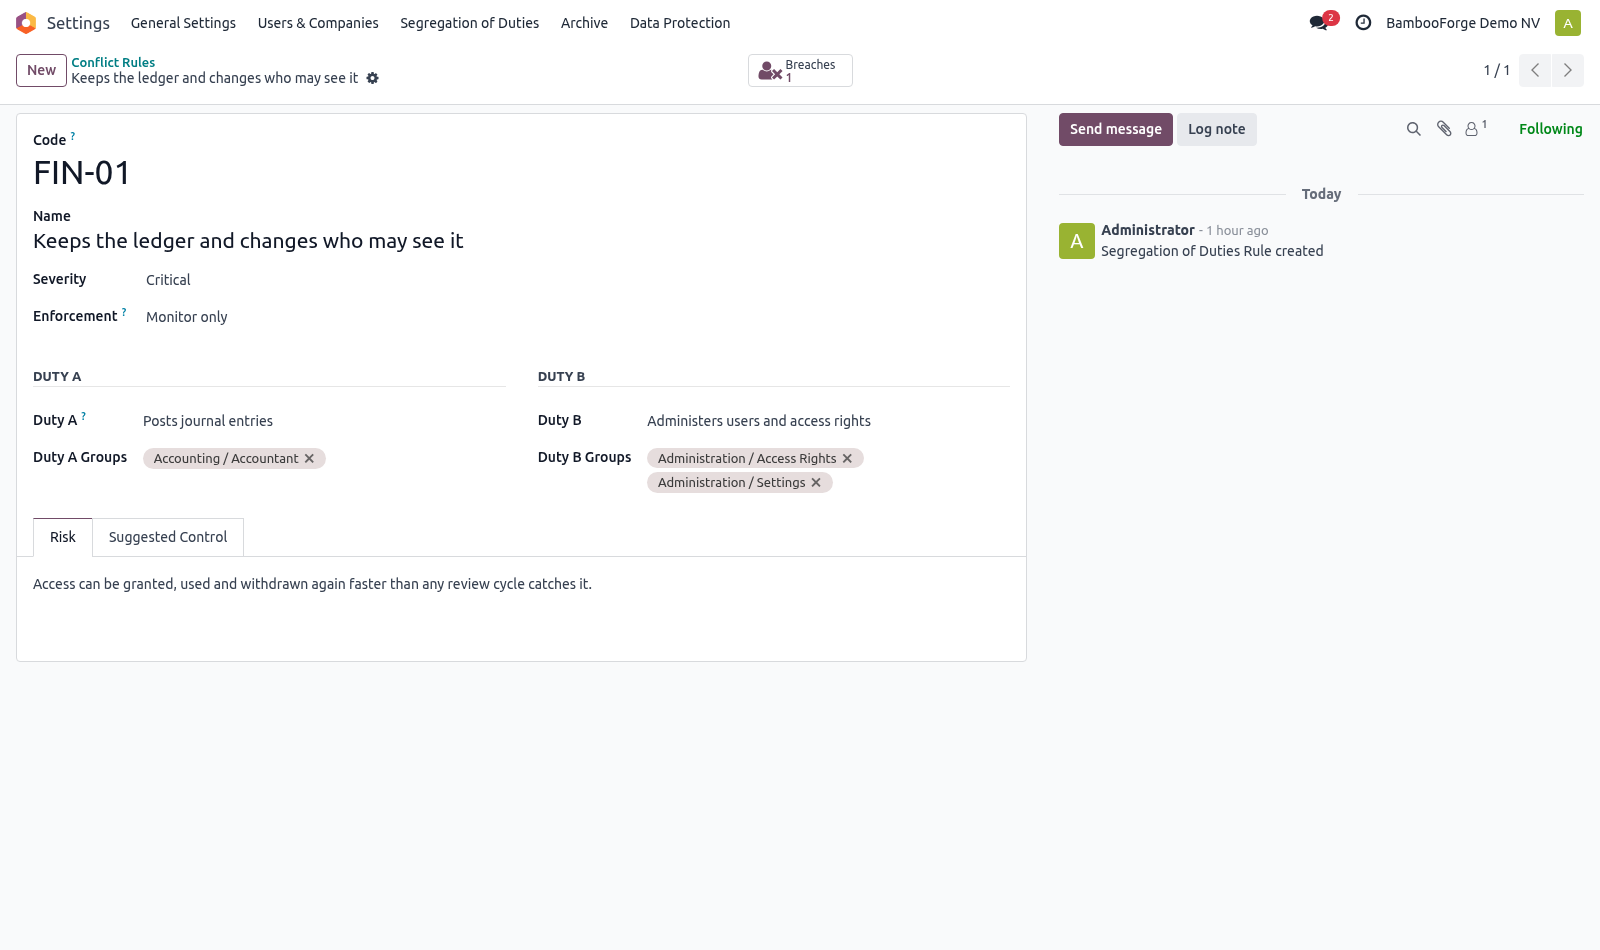This screenshot has width=1600, height=950.
Task: Click the Send message button
Action: pos(1115,129)
